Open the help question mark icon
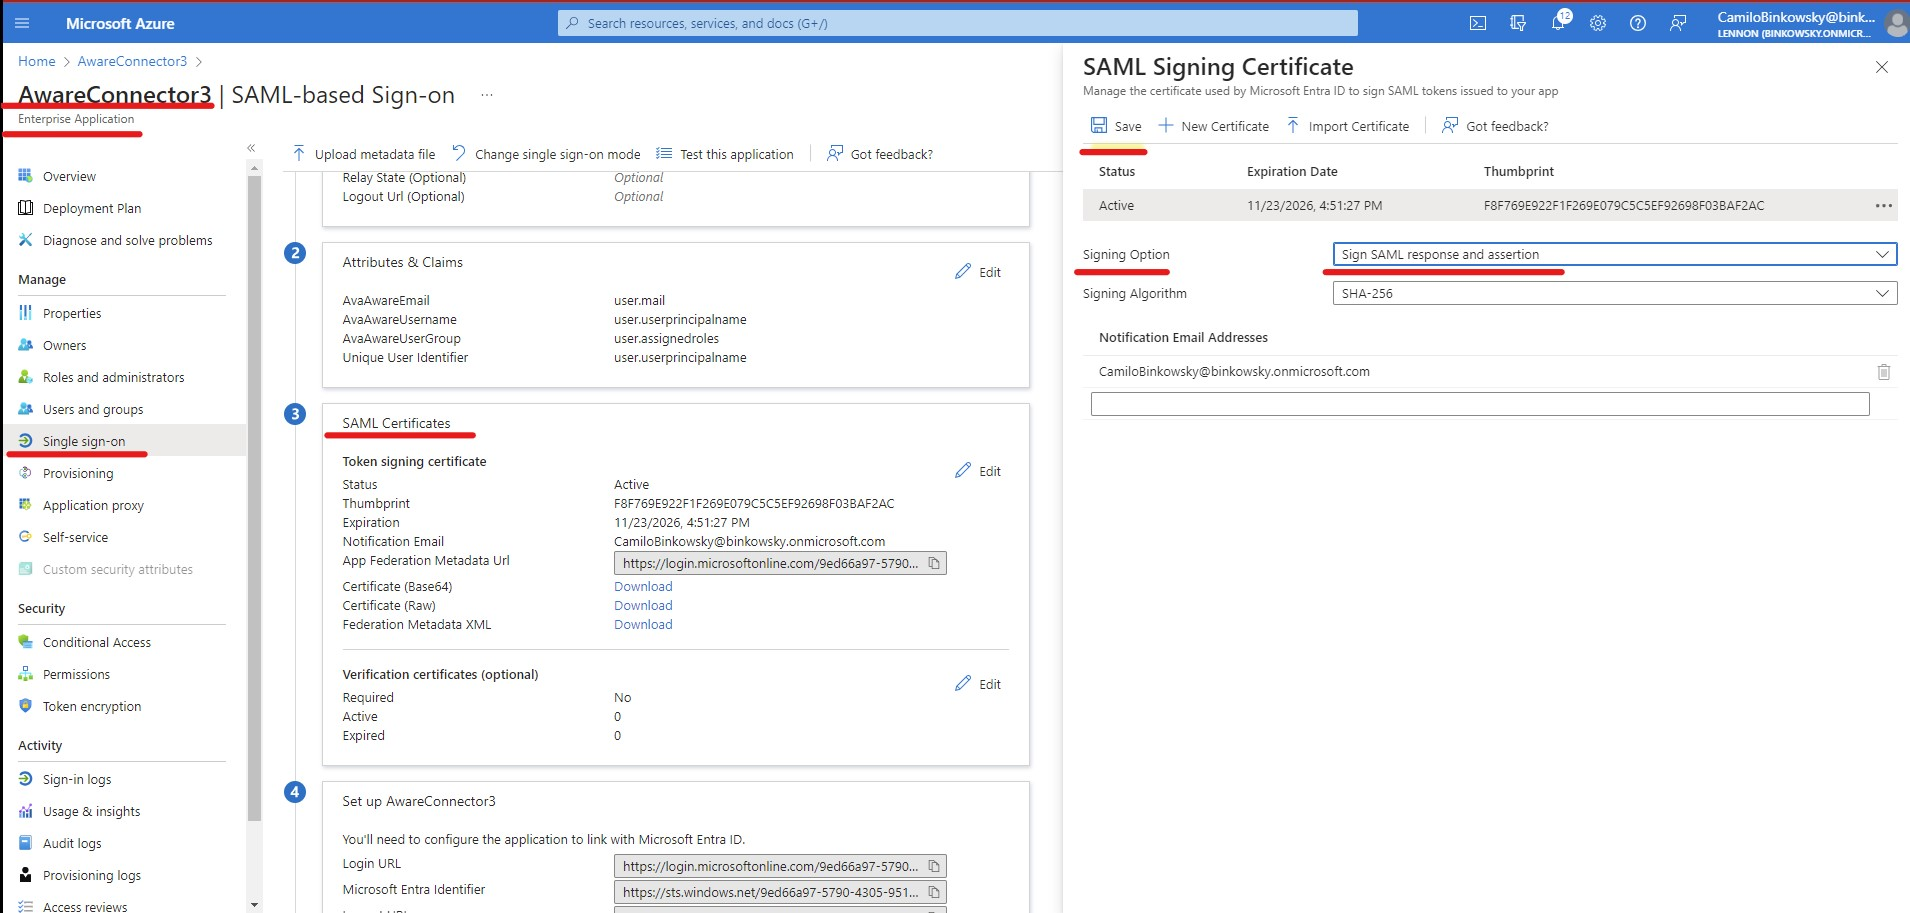The image size is (1910, 913). click(x=1637, y=22)
